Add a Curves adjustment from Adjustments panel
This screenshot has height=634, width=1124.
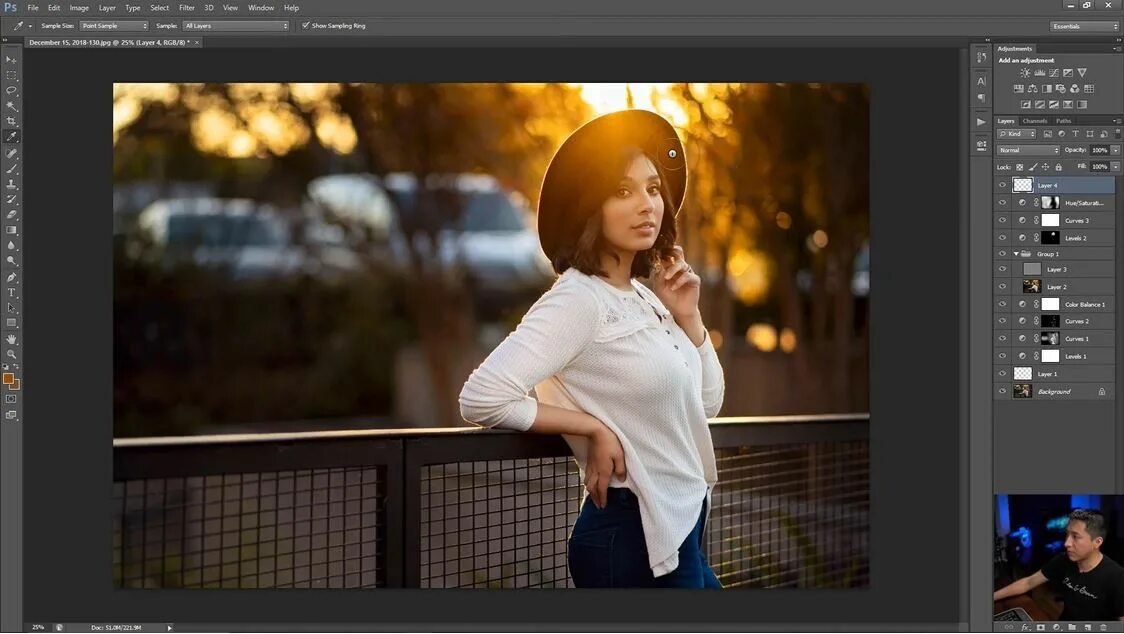pyautogui.click(x=1054, y=73)
